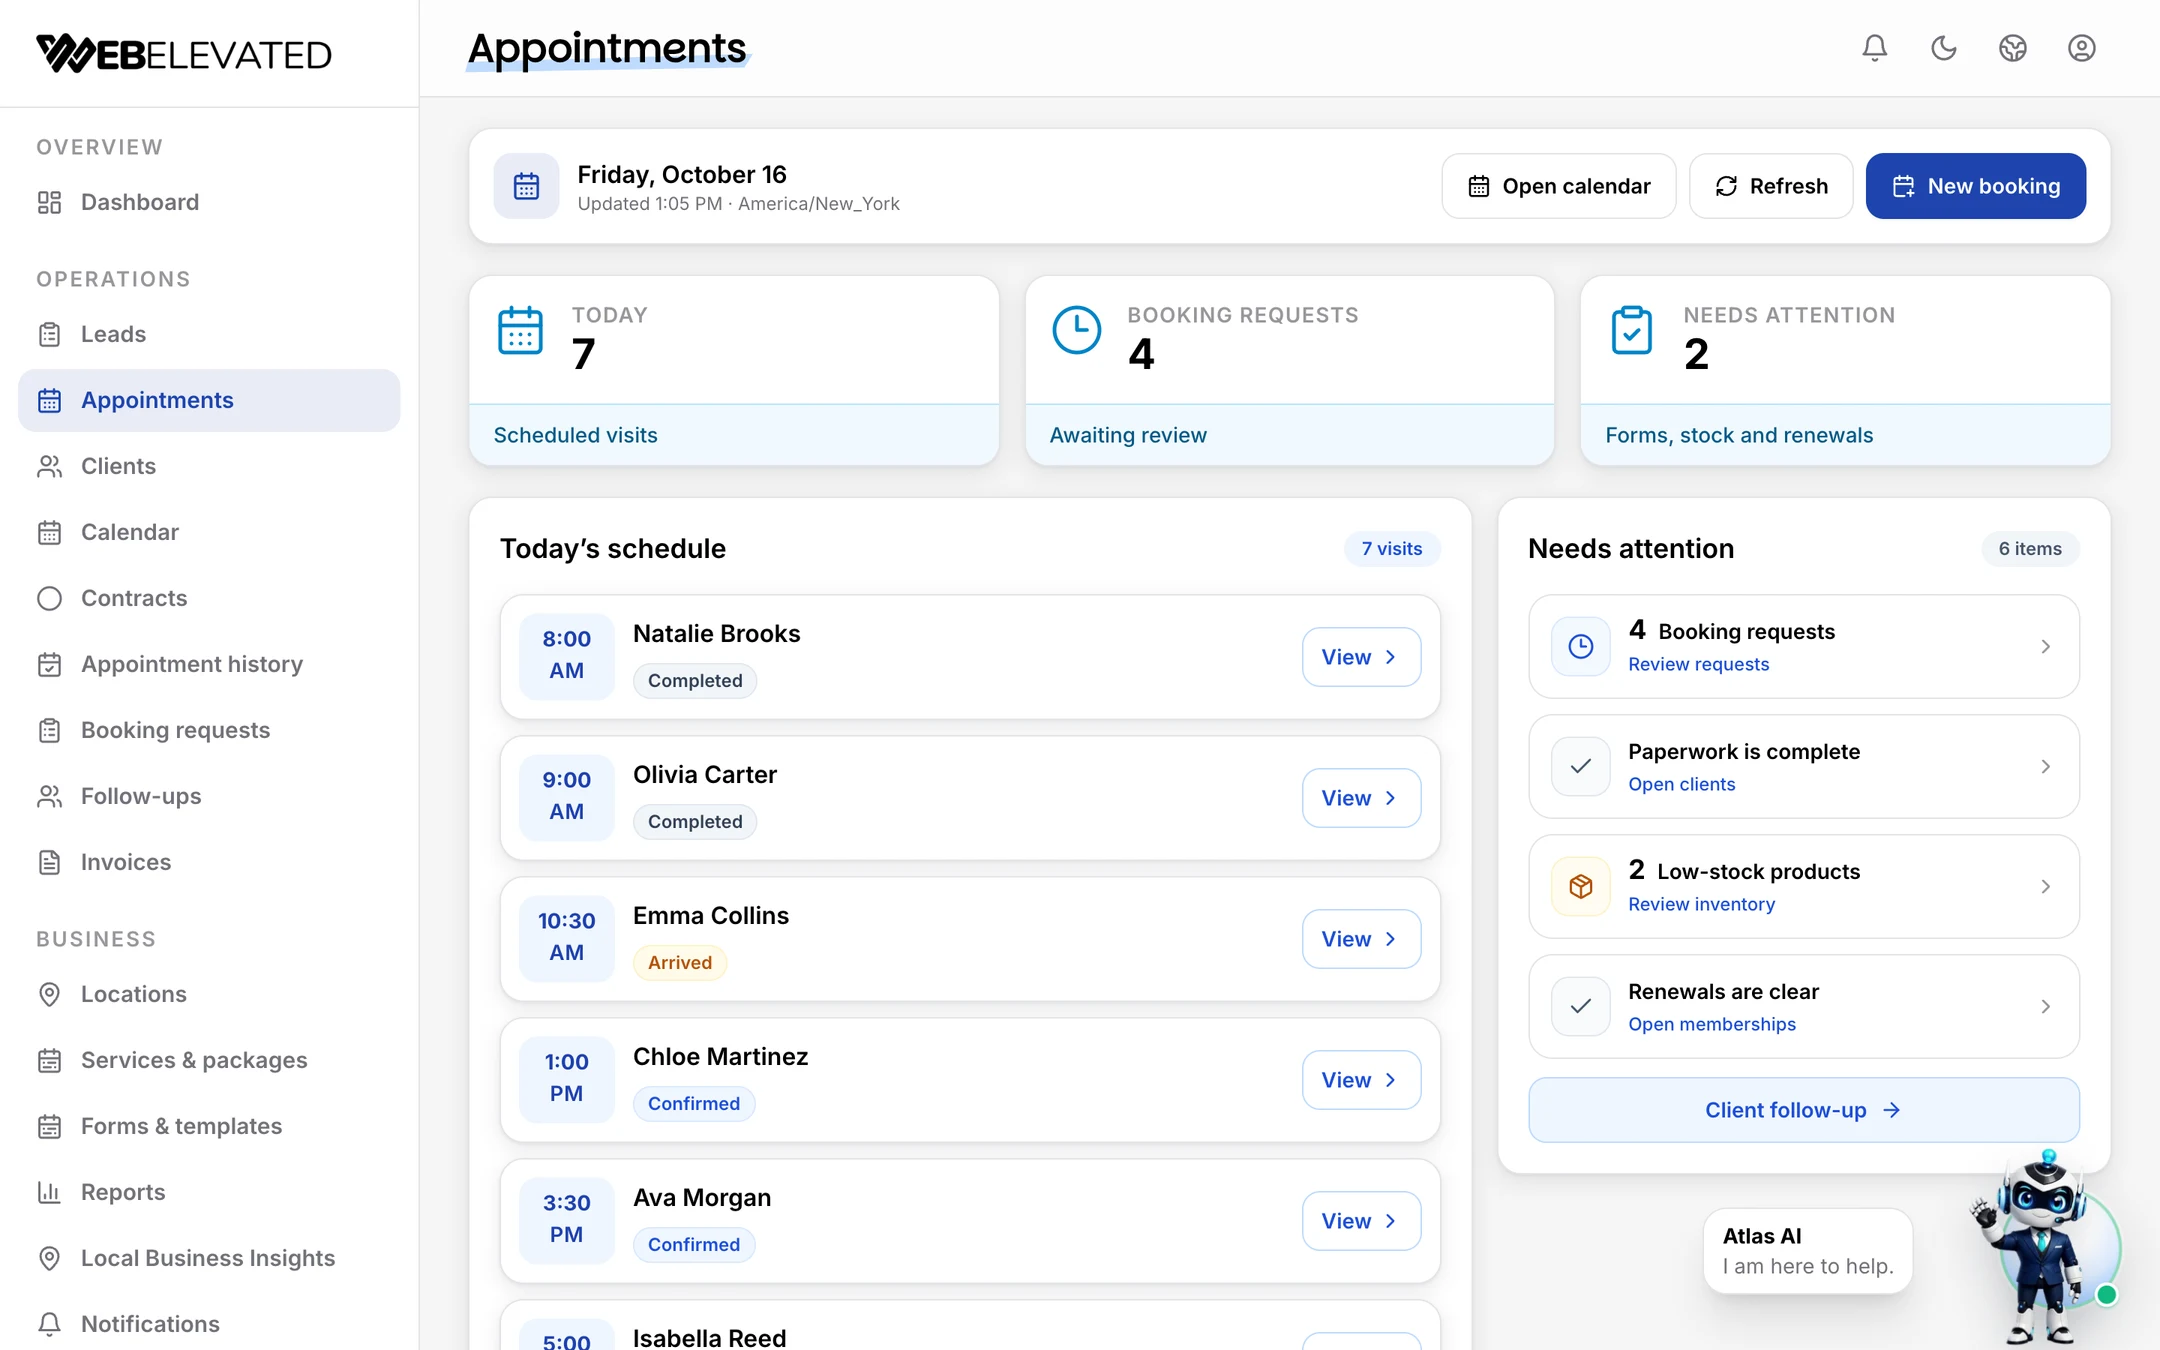
Task: Click the Needs Attention clipboard icon
Action: pyautogui.click(x=1631, y=330)
